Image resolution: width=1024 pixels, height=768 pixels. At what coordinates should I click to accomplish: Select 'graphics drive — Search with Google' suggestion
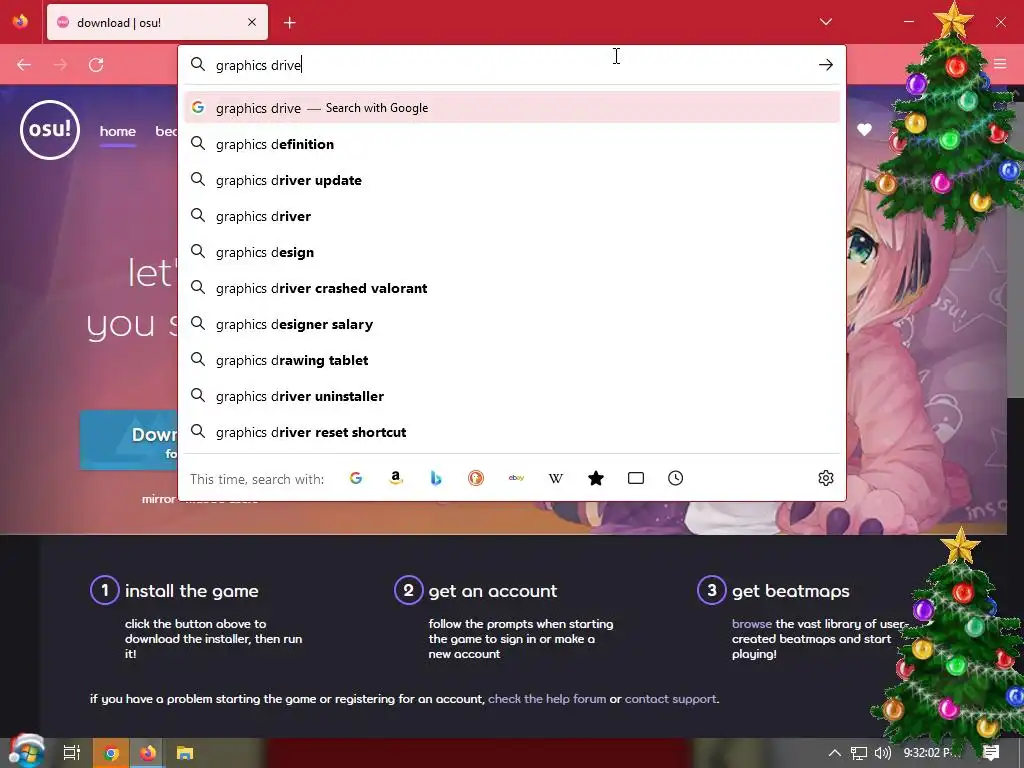(x=512, y=108)
